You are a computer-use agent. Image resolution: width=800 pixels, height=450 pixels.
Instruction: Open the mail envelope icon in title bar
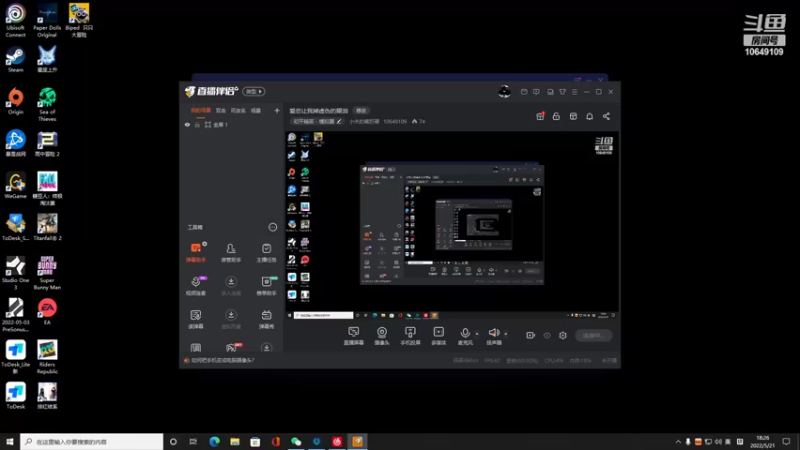pos(524,92)
